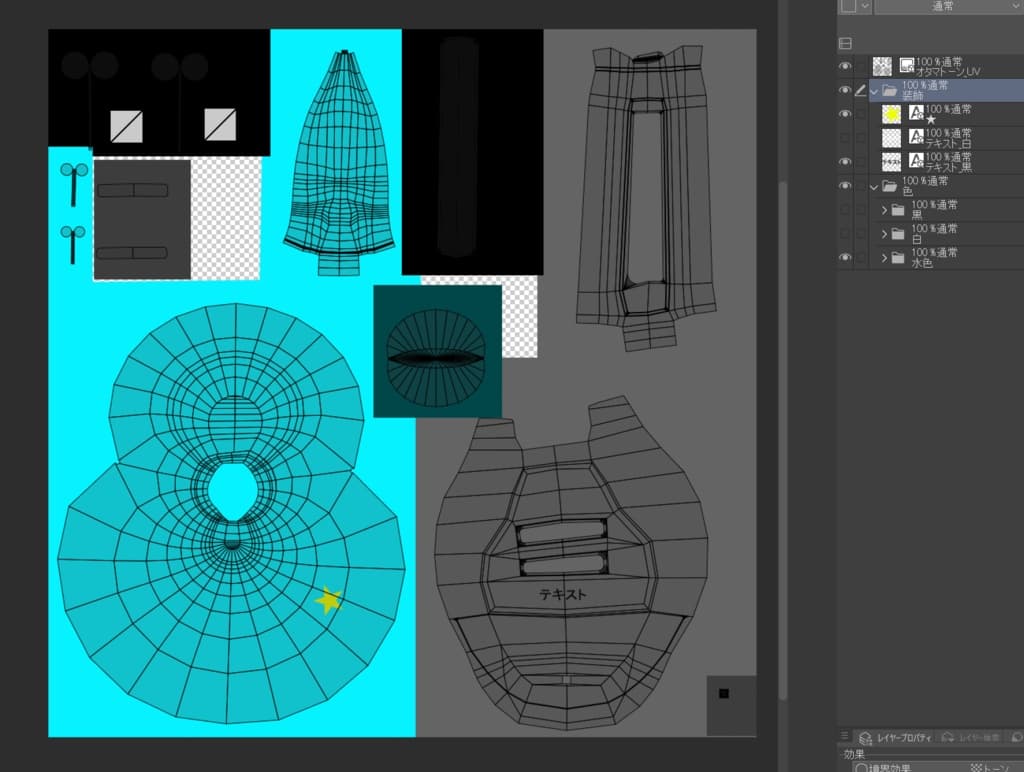Click the two-pane layer view icon

click(845, 43)
